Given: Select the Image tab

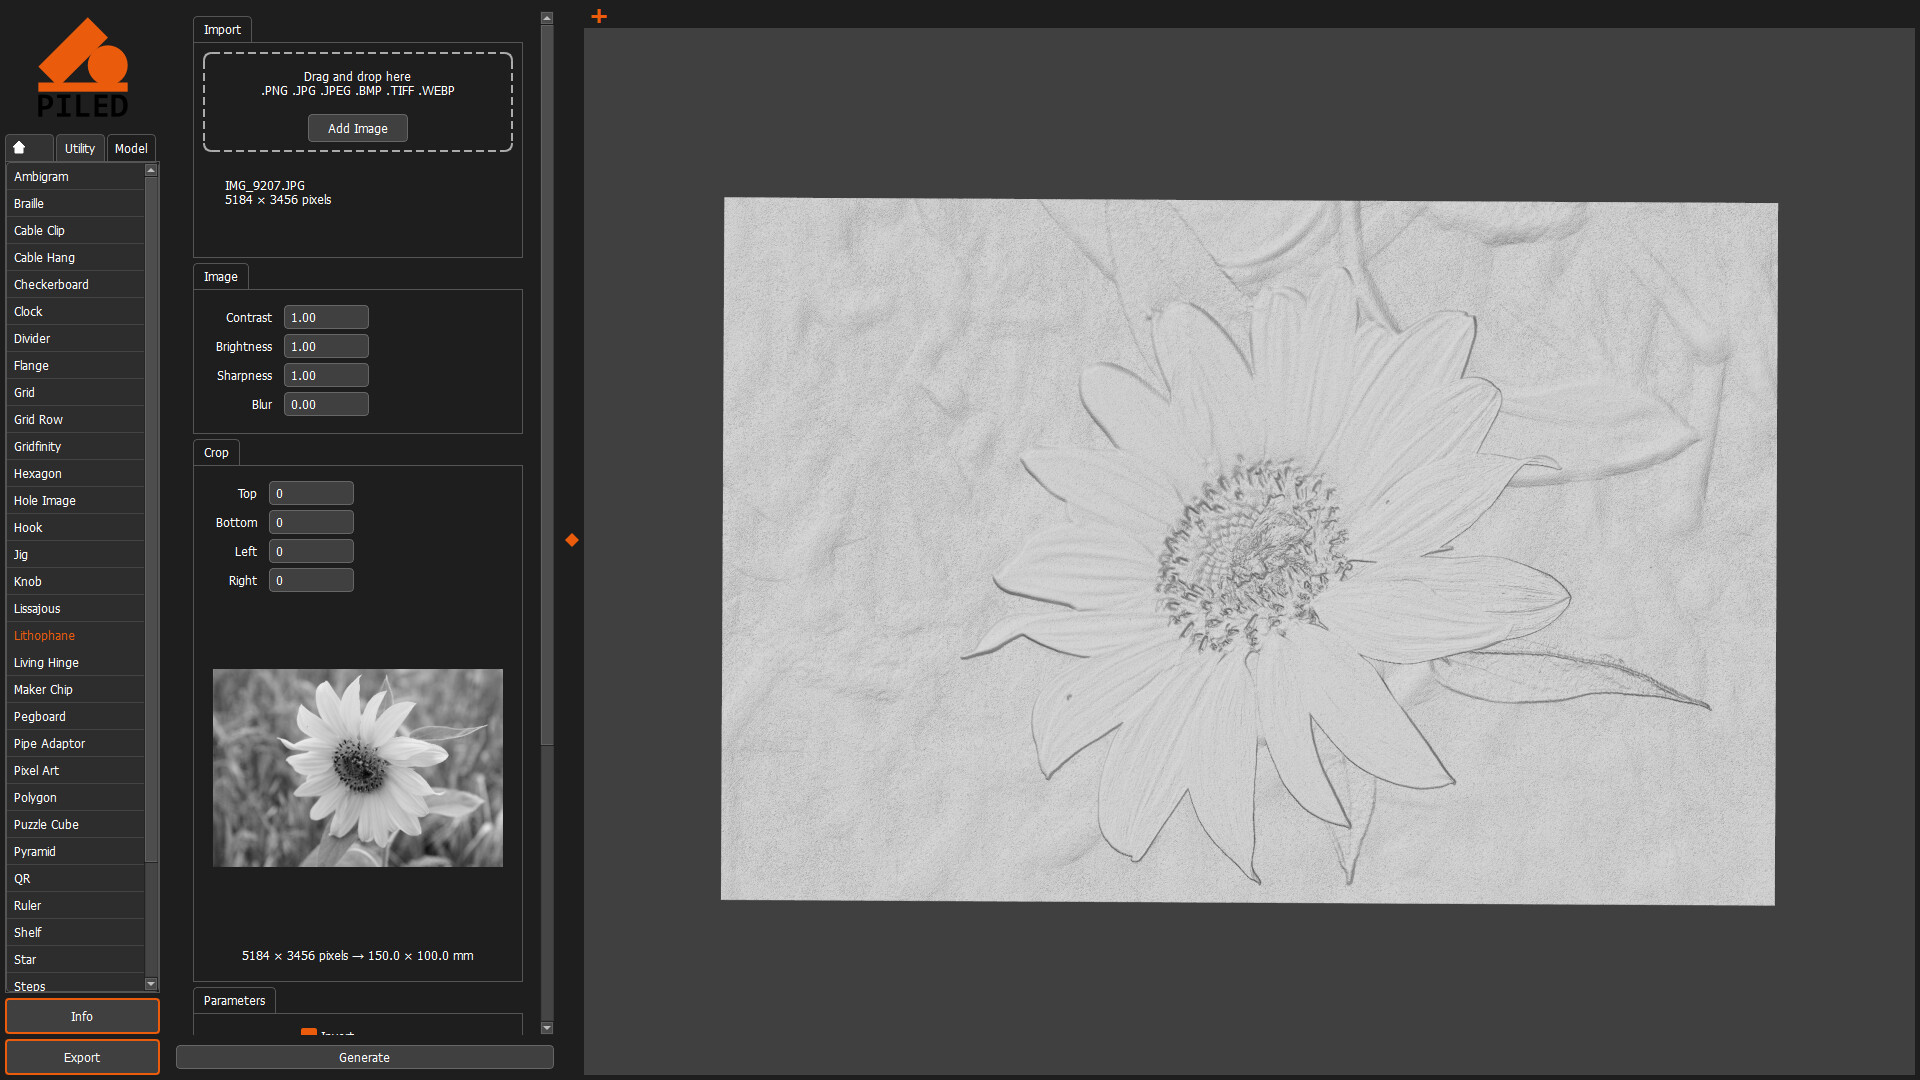Looking at the screenshot, I should tap(220, 276).
